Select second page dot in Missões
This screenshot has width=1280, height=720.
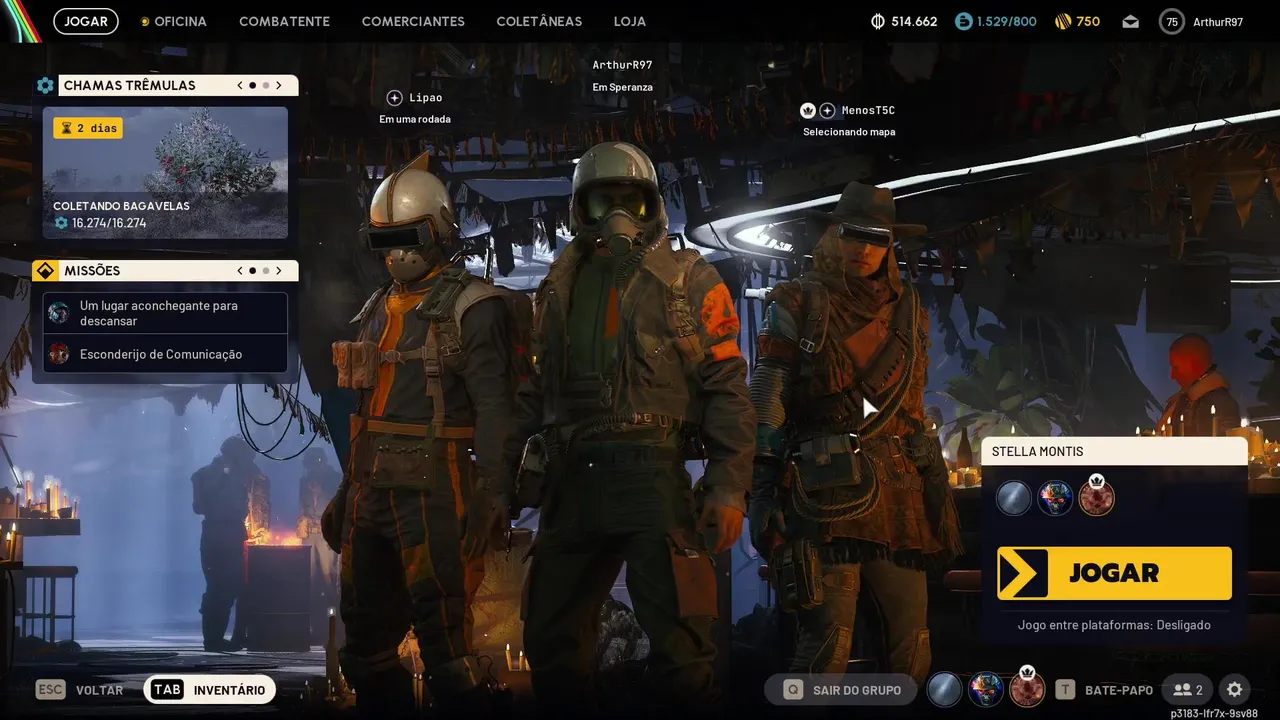(266, 271)
